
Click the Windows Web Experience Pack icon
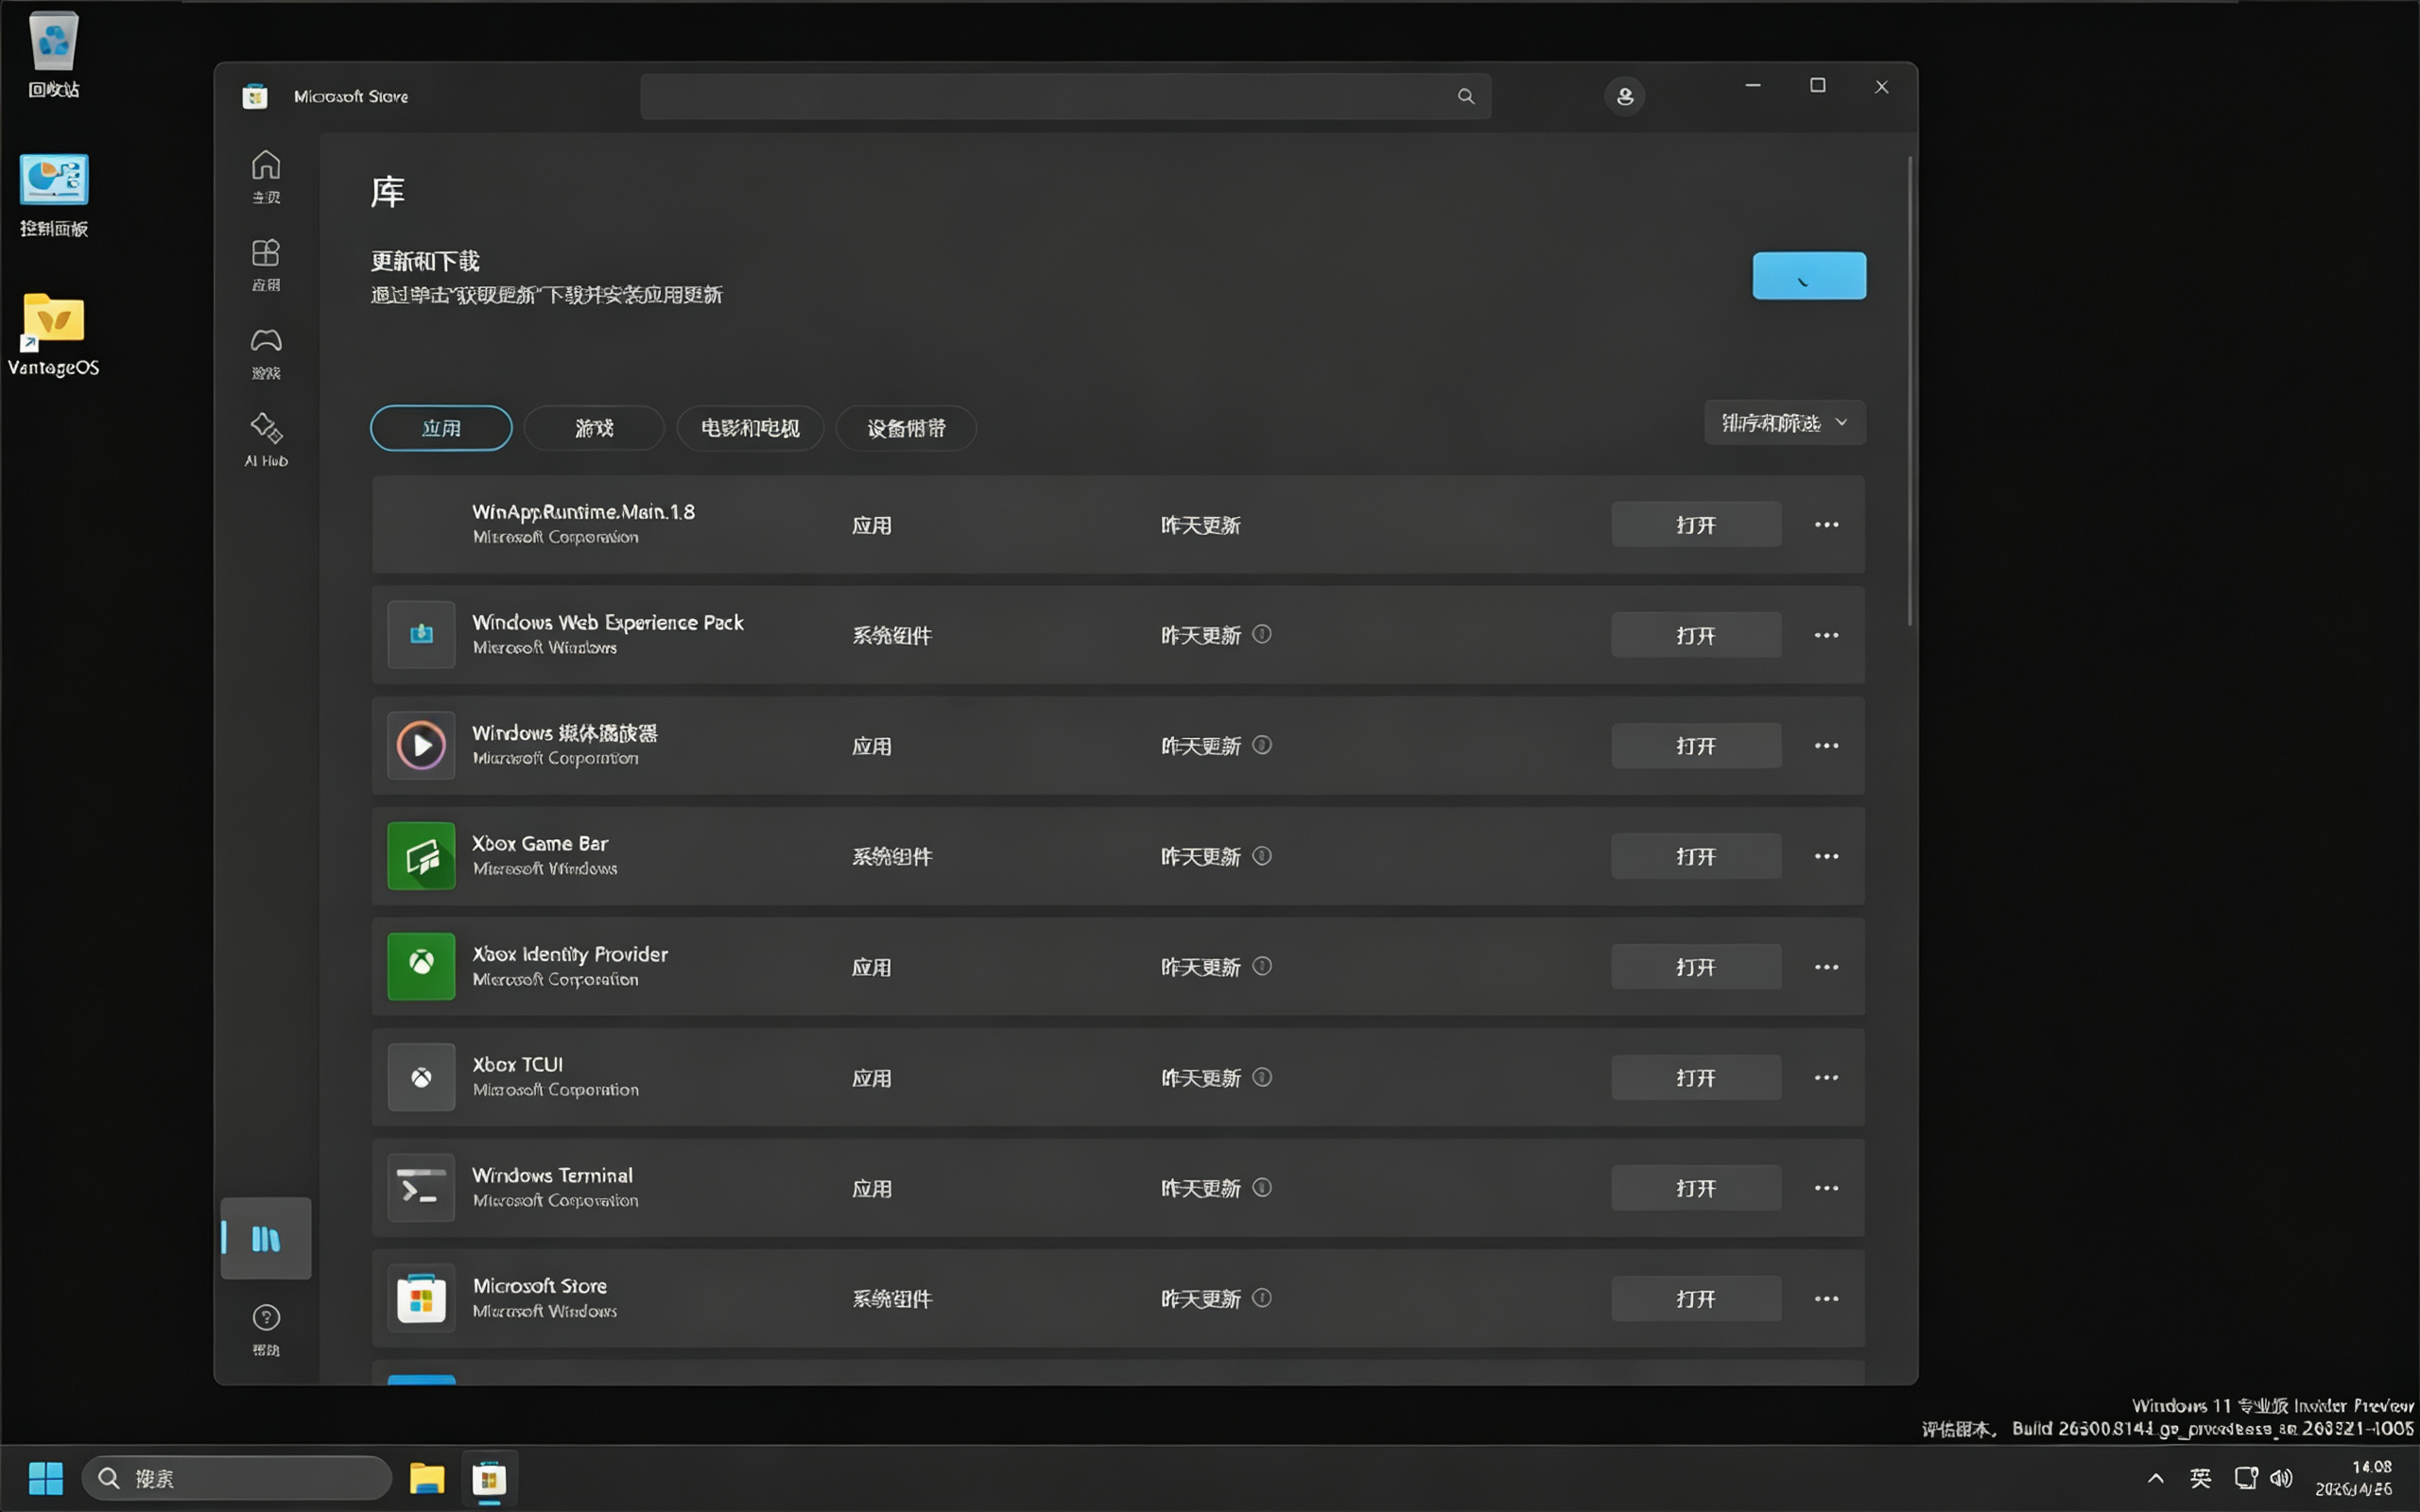421,635
